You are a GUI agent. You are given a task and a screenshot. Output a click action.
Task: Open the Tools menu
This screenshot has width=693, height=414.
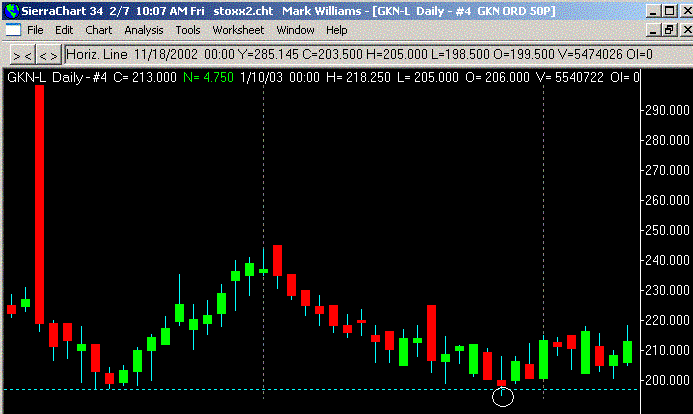tap(188, 30)
